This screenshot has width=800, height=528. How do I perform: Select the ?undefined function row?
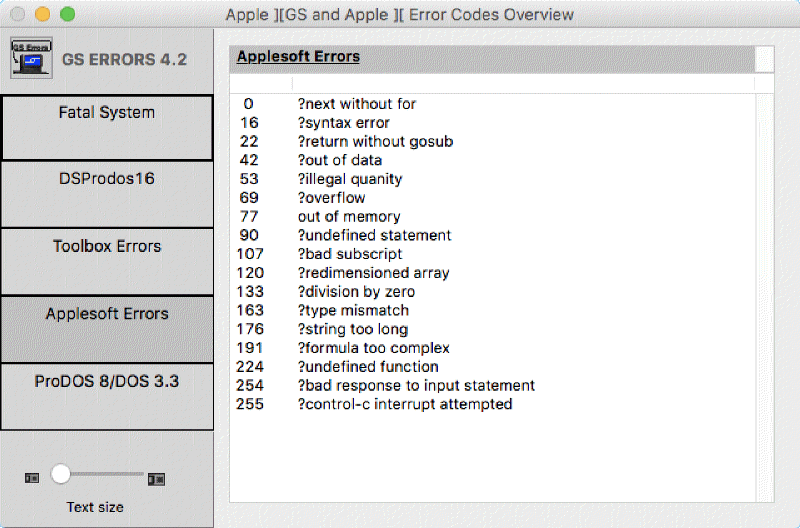492,367
